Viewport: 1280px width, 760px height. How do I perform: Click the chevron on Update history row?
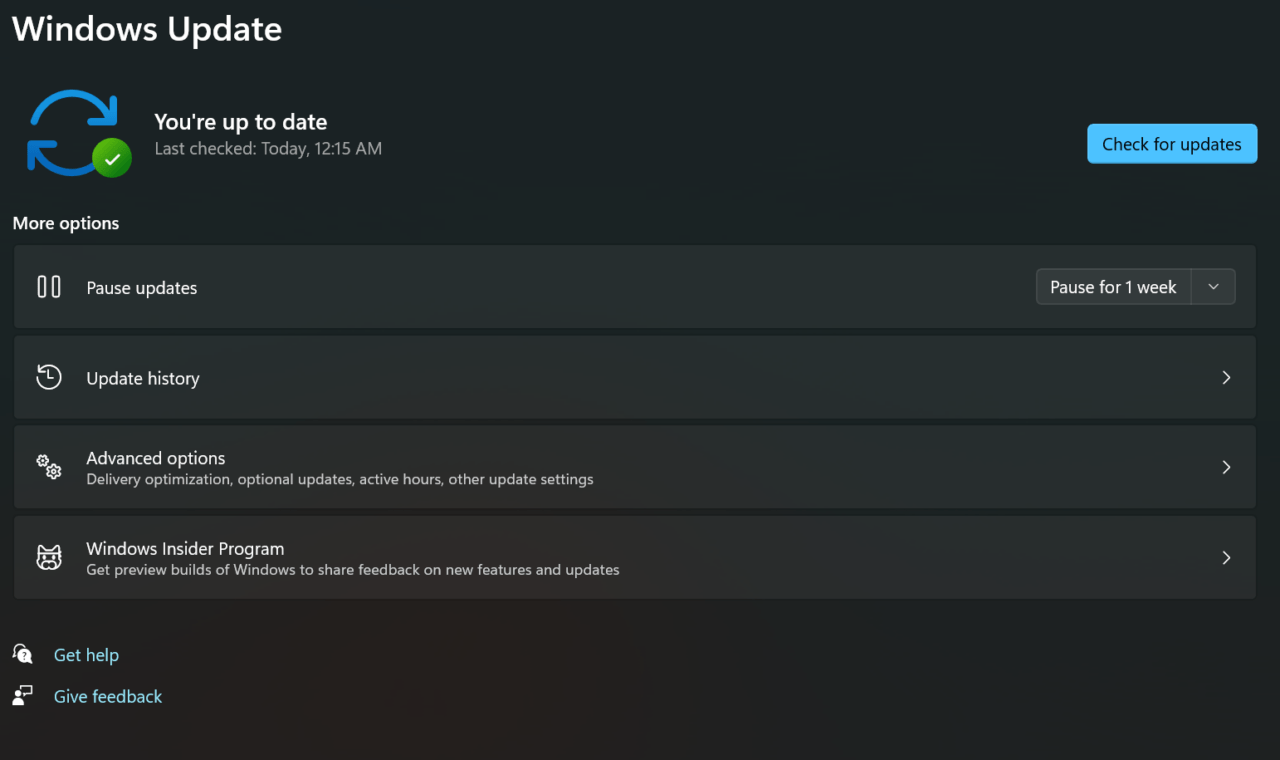tap(1226, 378)
